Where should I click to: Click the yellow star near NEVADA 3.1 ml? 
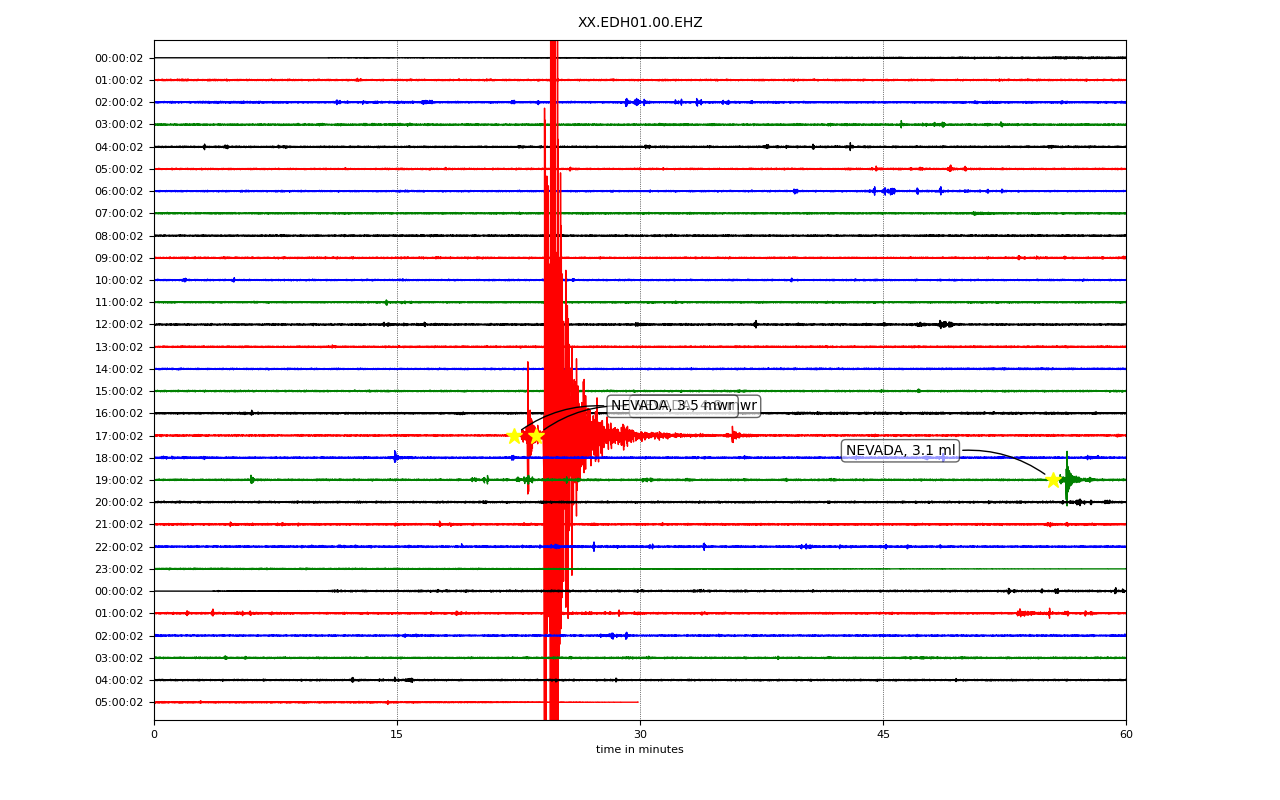(1053, 480)
